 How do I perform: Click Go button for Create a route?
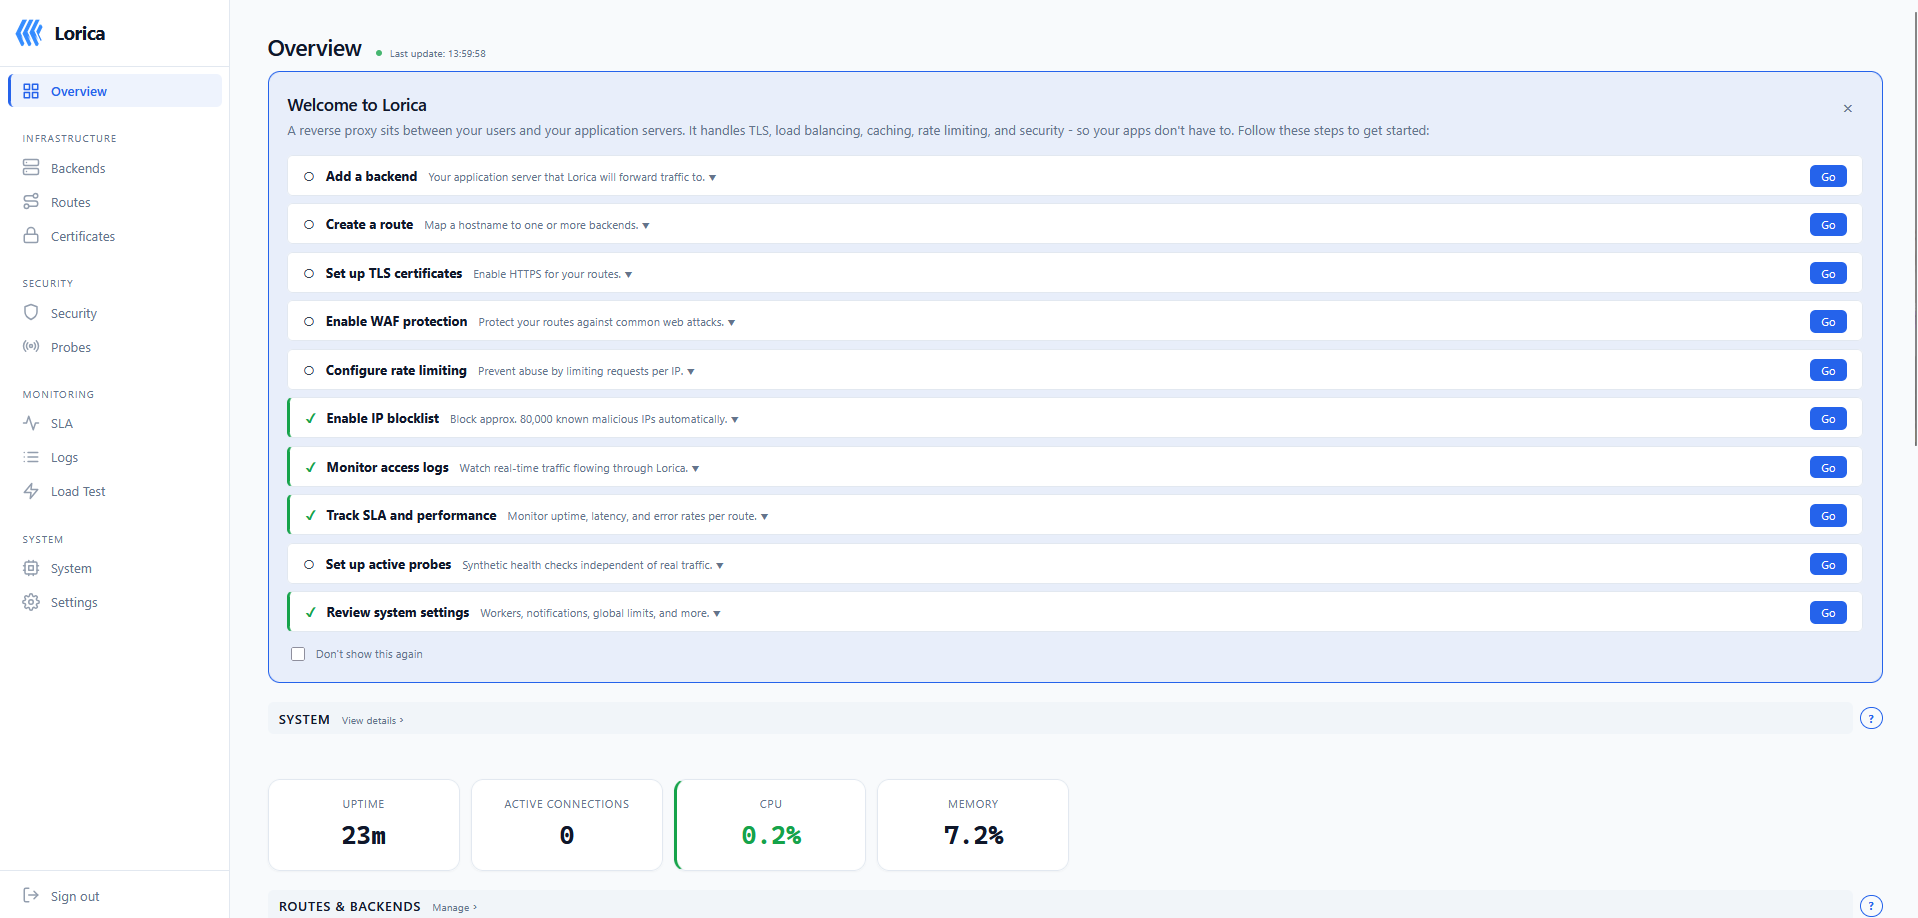(1828, 225)
